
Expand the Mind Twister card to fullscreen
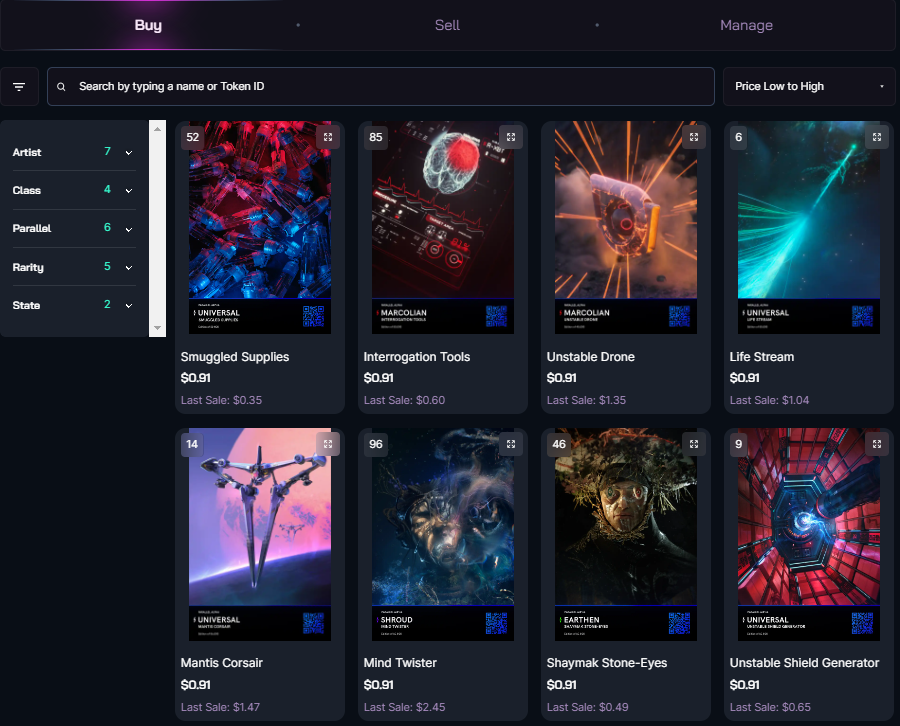(x=510, y=443)
